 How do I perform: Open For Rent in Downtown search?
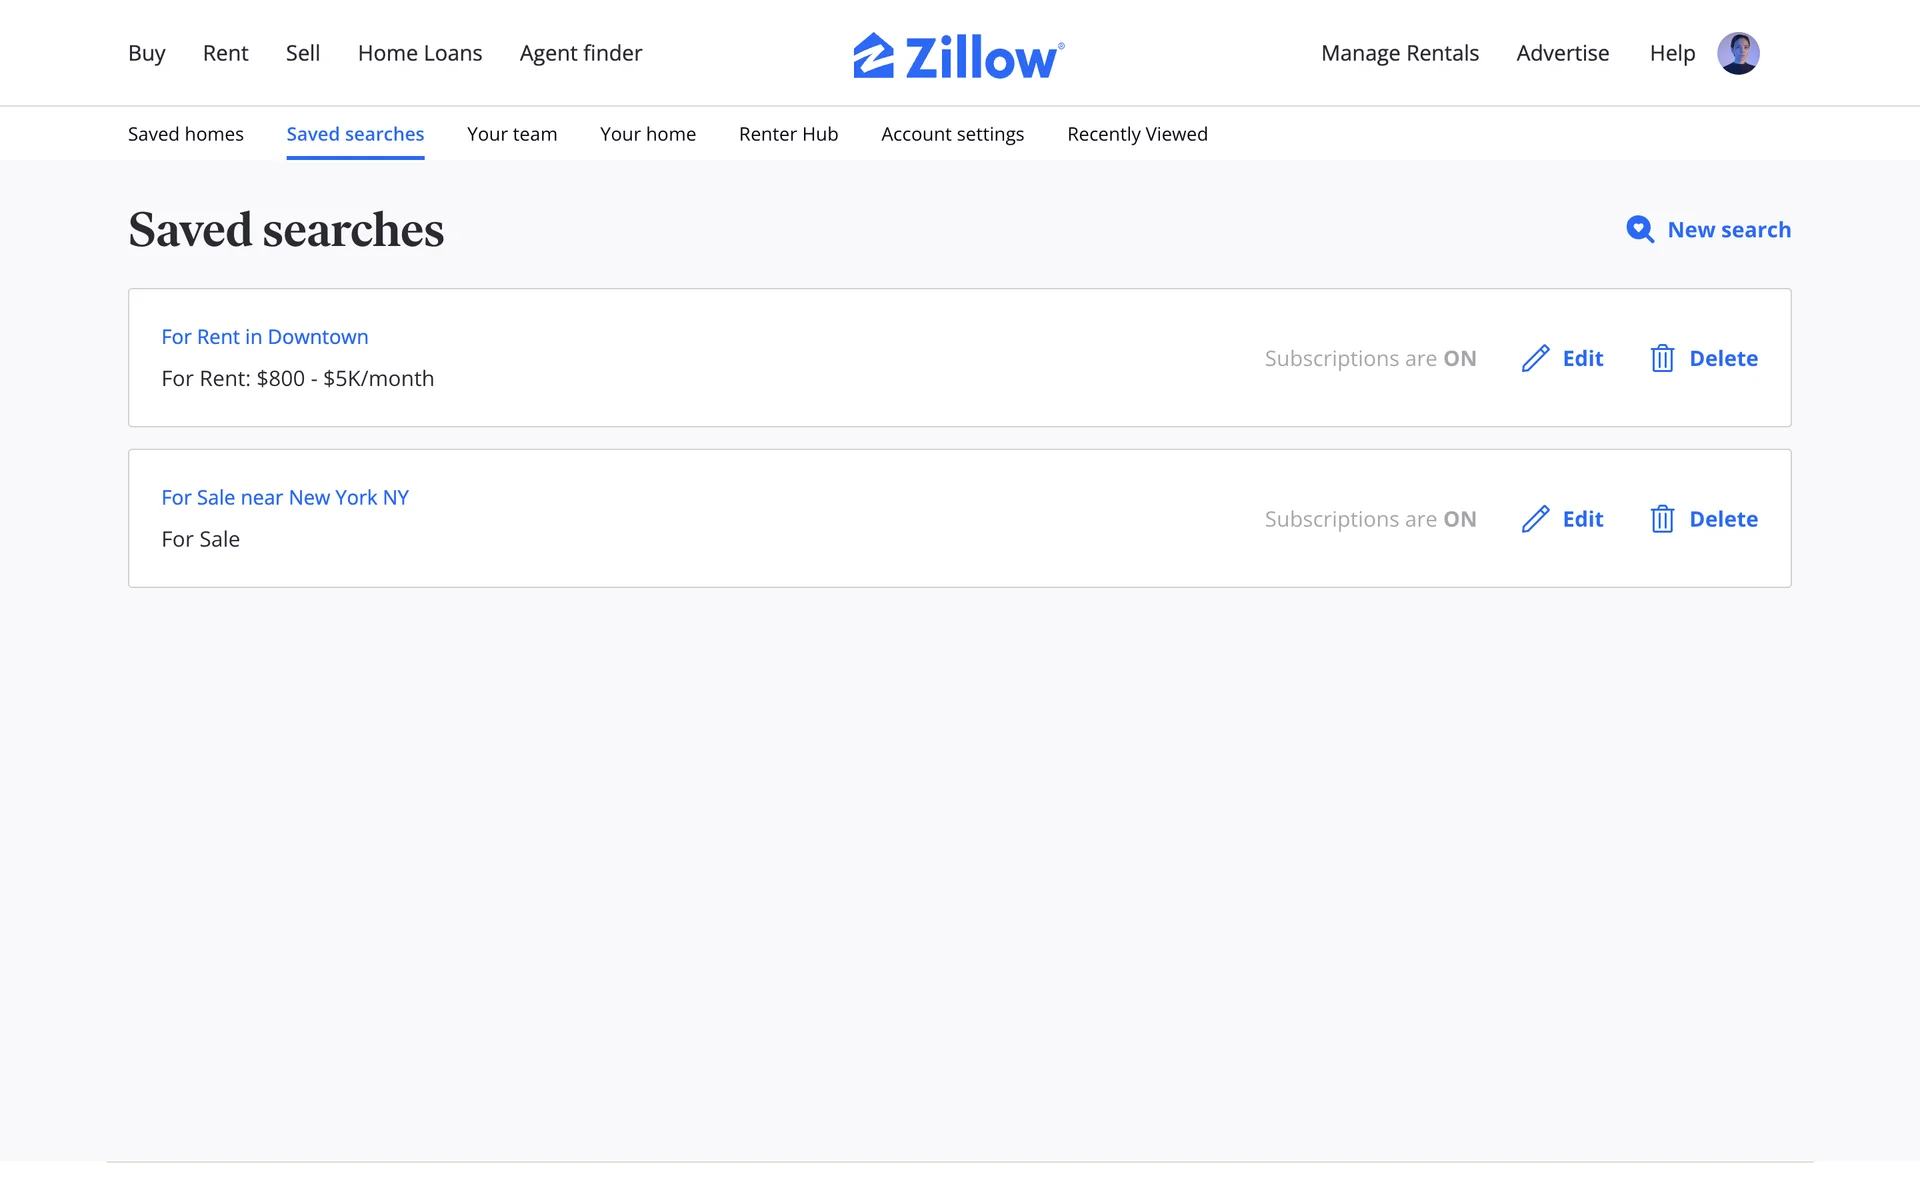(265, 337)
